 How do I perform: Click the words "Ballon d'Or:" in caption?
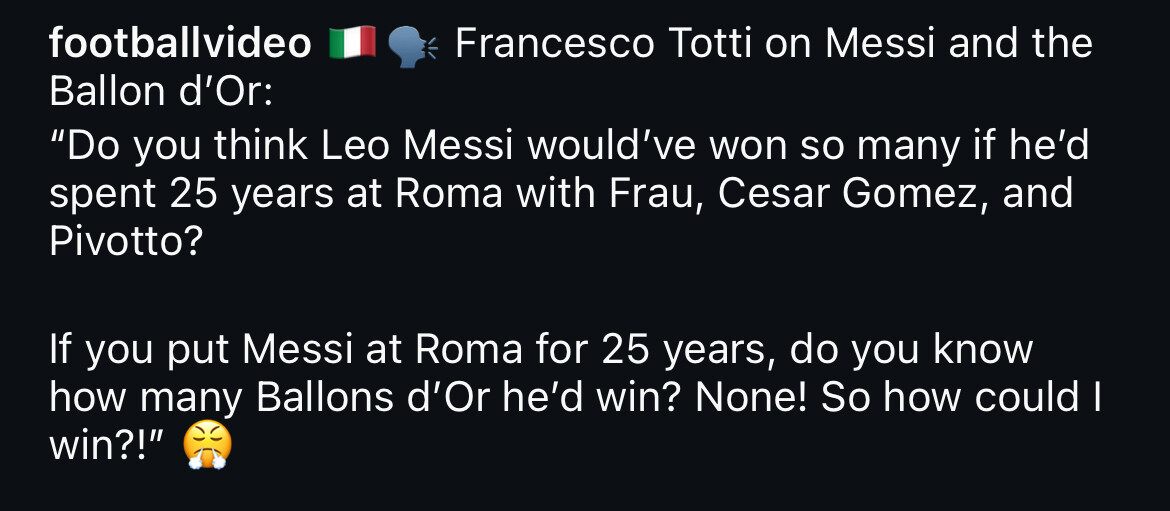[x=161, y=92]
